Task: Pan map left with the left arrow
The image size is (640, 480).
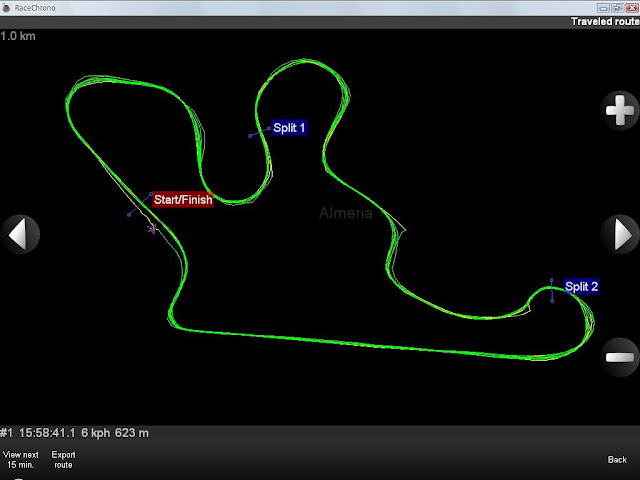Action: tap(20, 234)
